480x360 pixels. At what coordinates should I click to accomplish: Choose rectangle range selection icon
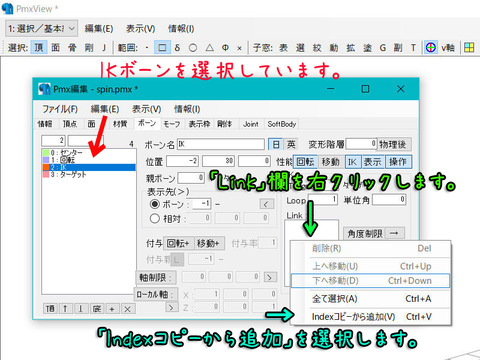(162, 48)
